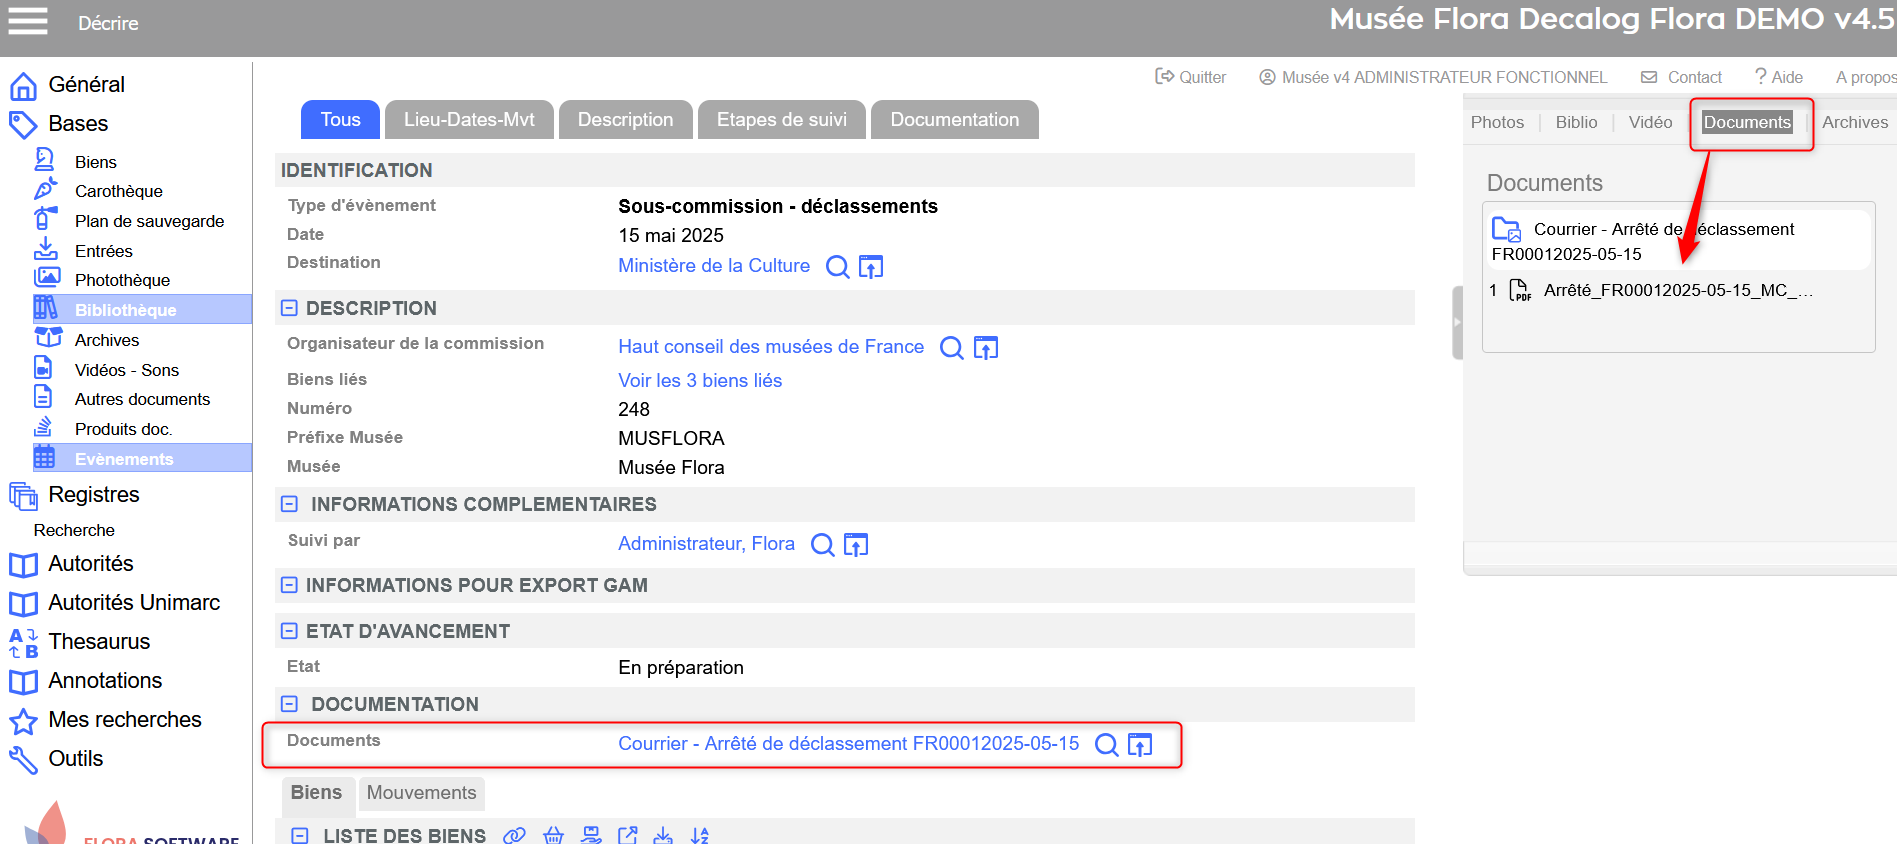Click the link chain icon in Liste des biens
Image resolution: width=1897 pixels, height=844 pixels.
(514, 836)
